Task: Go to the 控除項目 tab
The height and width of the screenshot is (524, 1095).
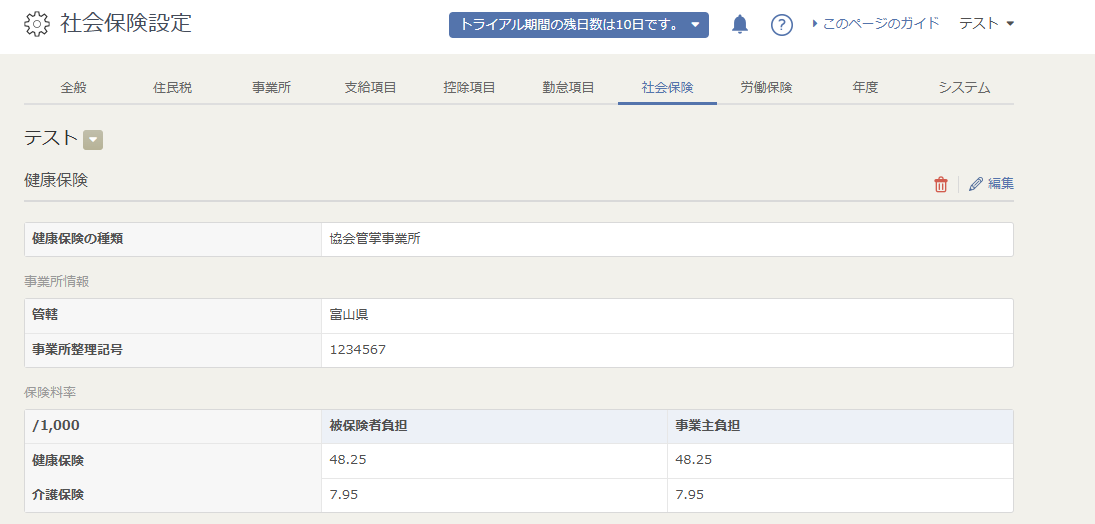Action: (469, 88)
